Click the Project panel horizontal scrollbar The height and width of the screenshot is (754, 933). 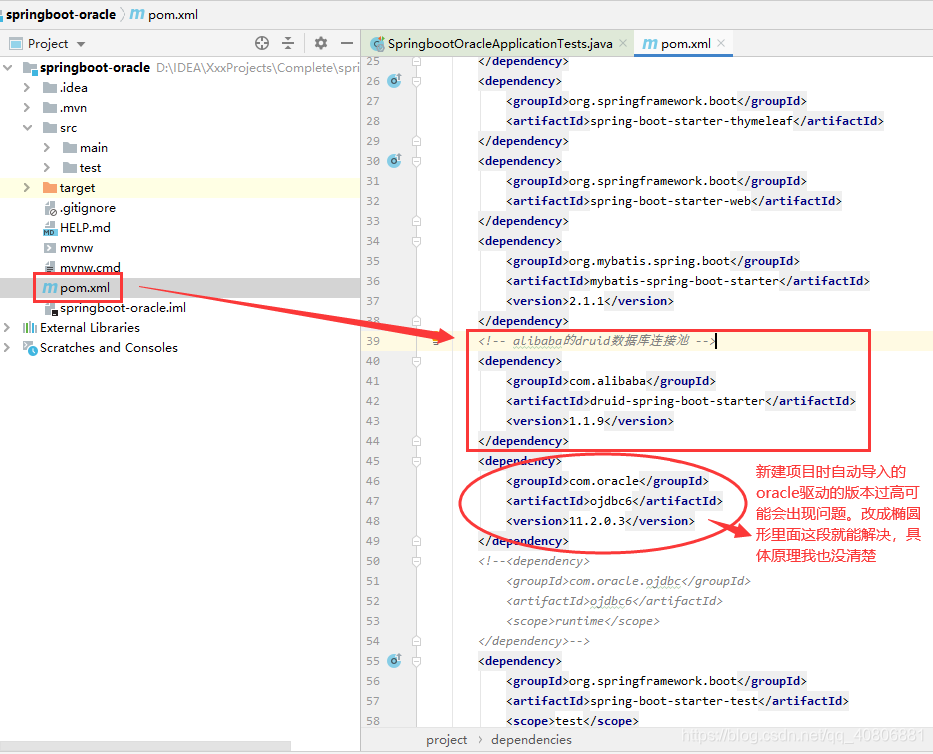[x=146, y=746]
